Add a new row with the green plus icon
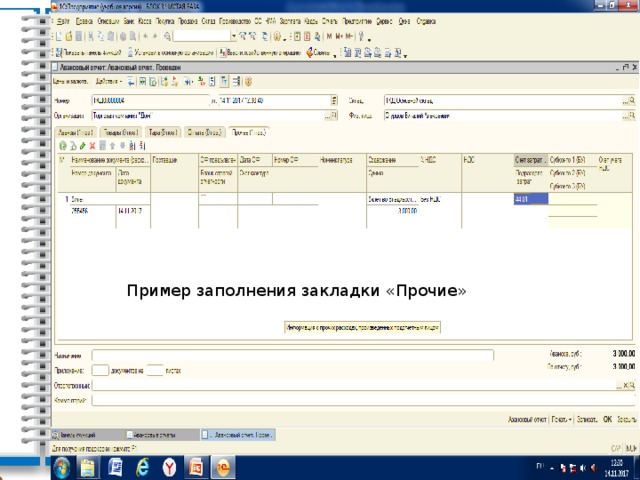 pyautogui.click(x=62, y=146)
